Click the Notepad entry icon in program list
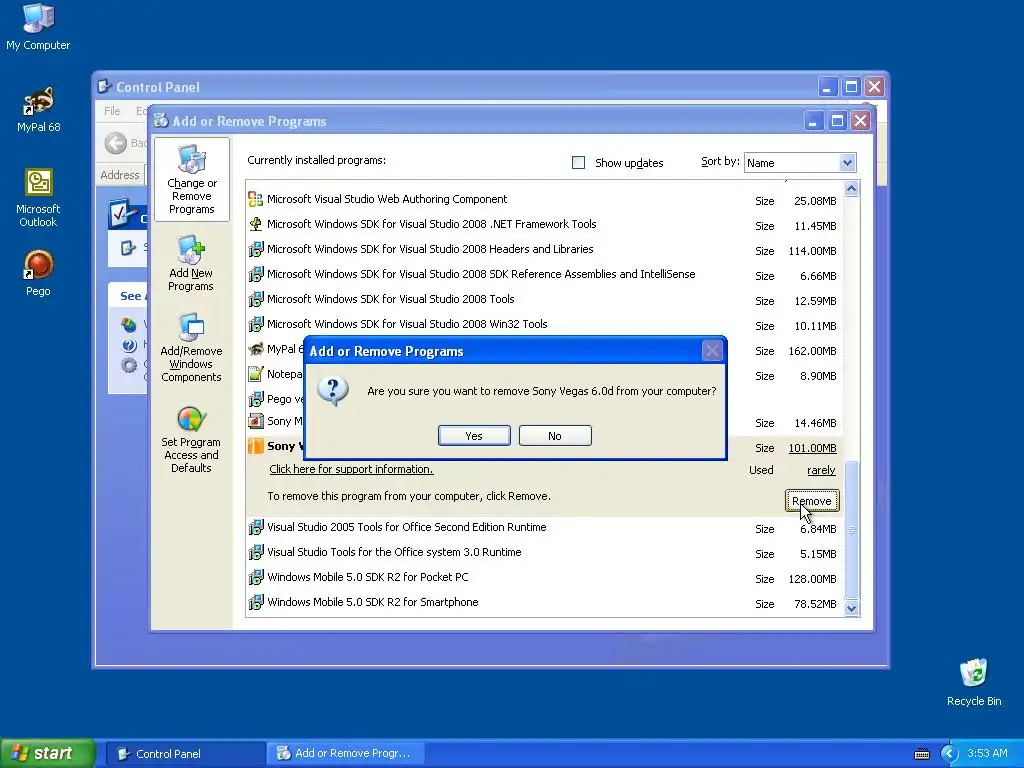 (x=255, y=374)
